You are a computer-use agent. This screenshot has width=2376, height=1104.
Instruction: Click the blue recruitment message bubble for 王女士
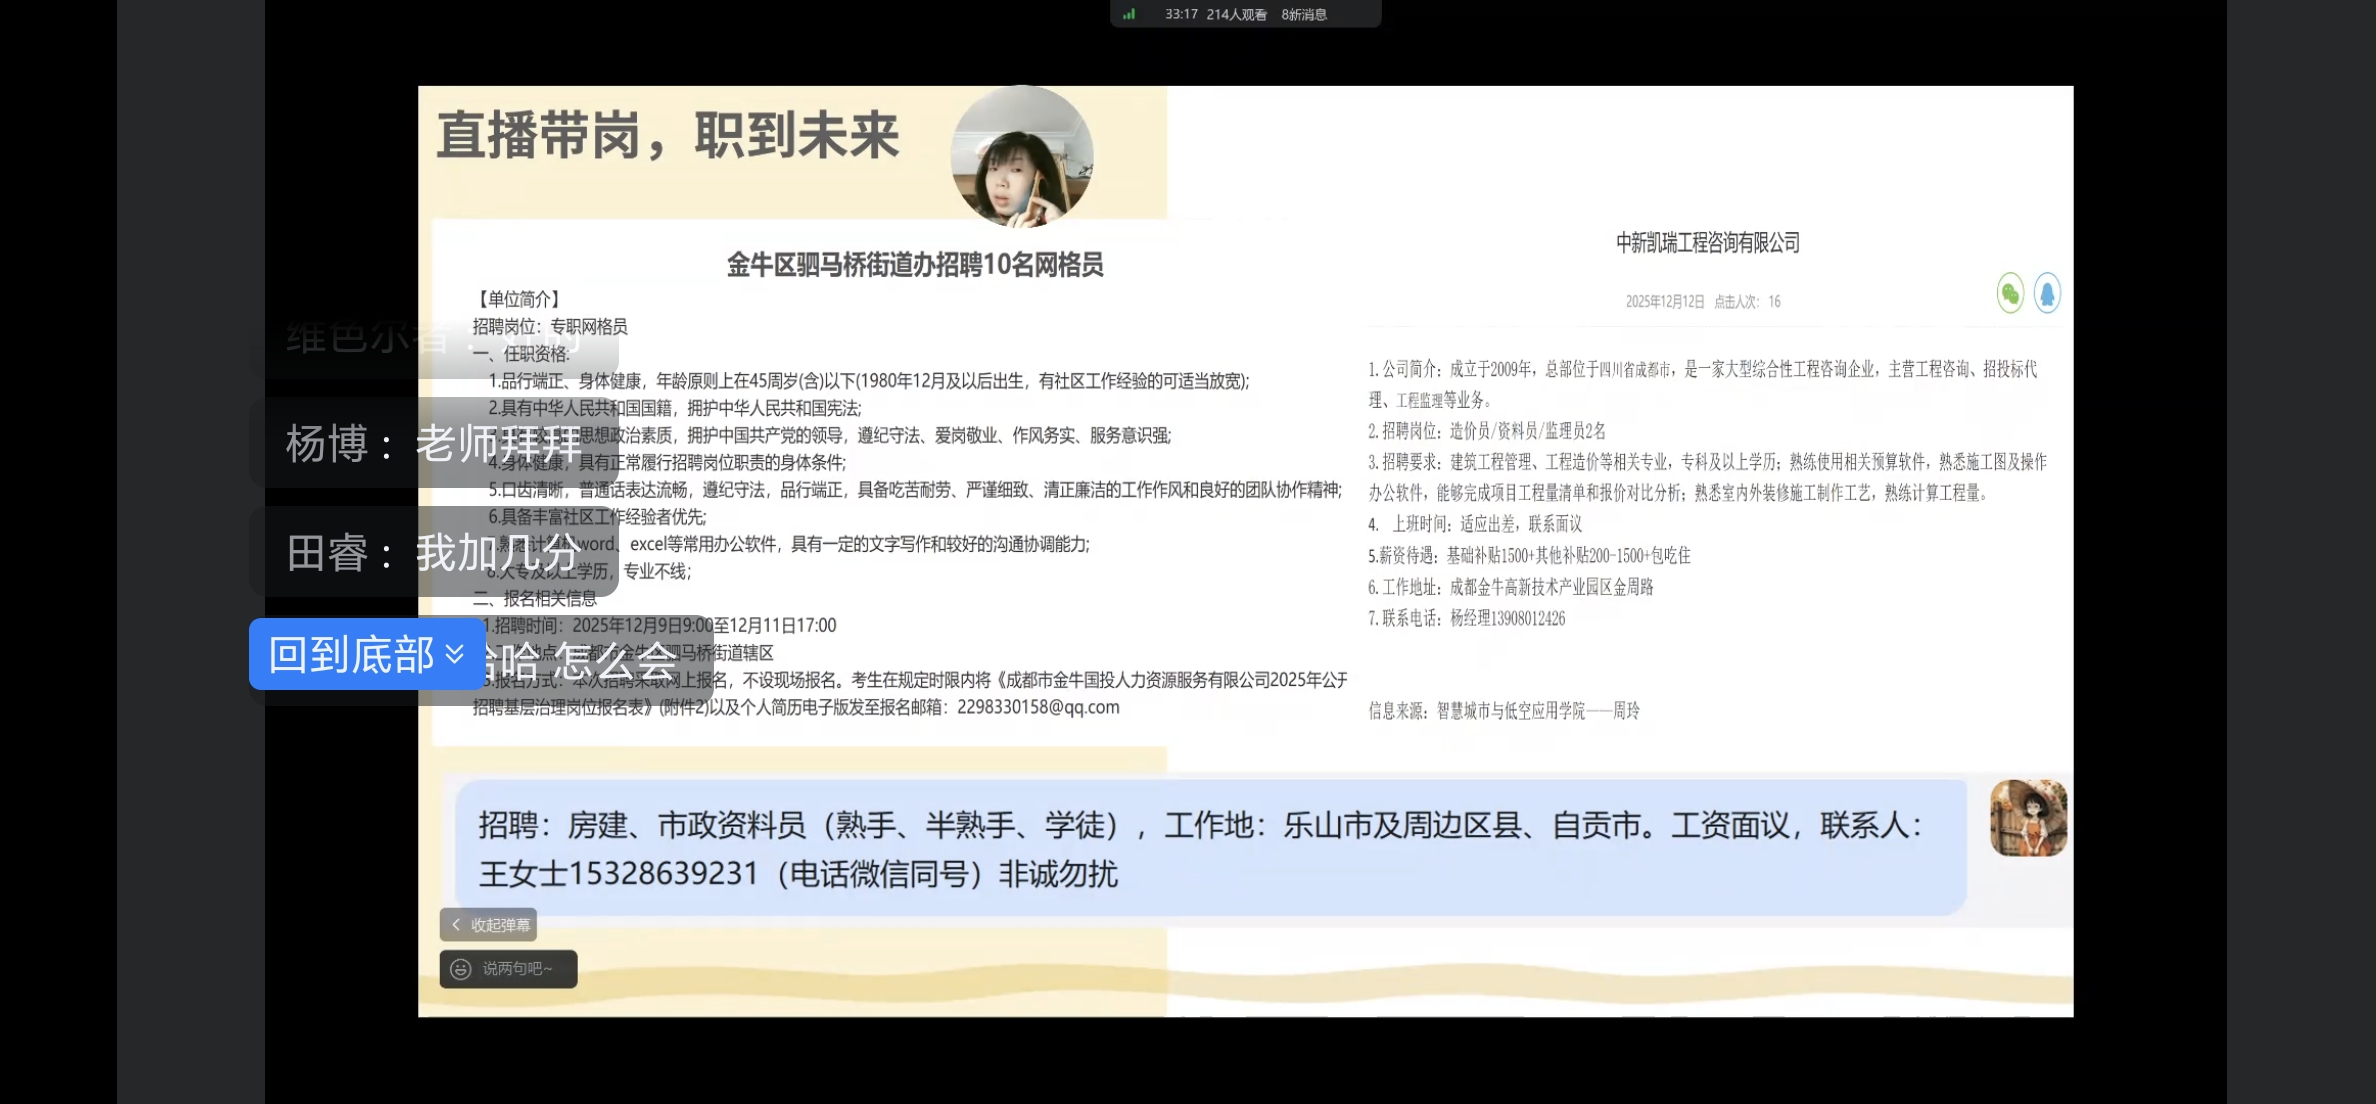click(x=1210, y=848)
